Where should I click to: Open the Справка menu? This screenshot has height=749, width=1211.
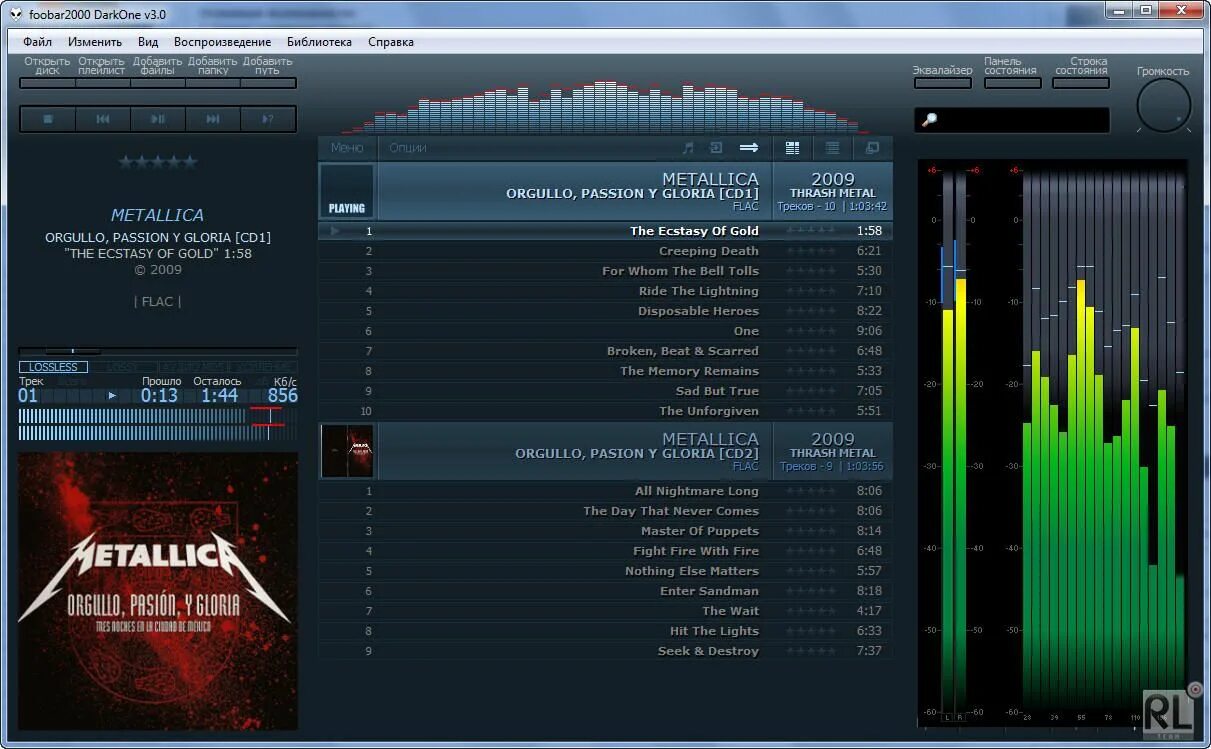click(391, 42)
